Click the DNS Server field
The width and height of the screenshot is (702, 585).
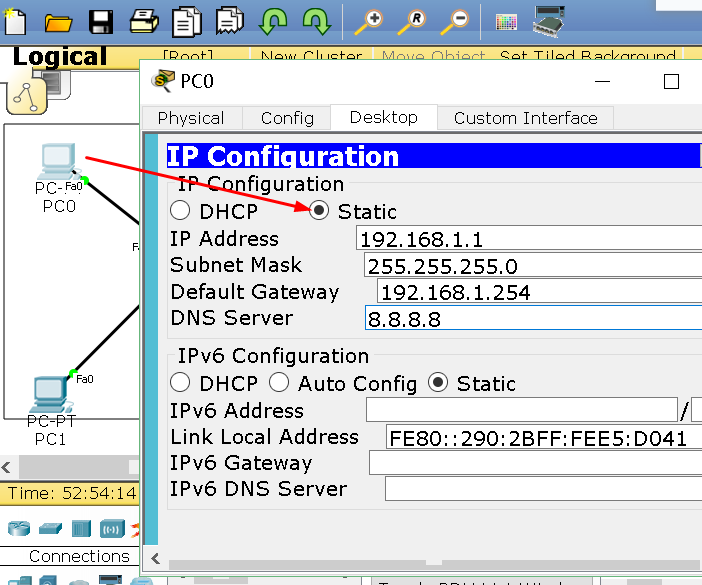coord(534,318)
